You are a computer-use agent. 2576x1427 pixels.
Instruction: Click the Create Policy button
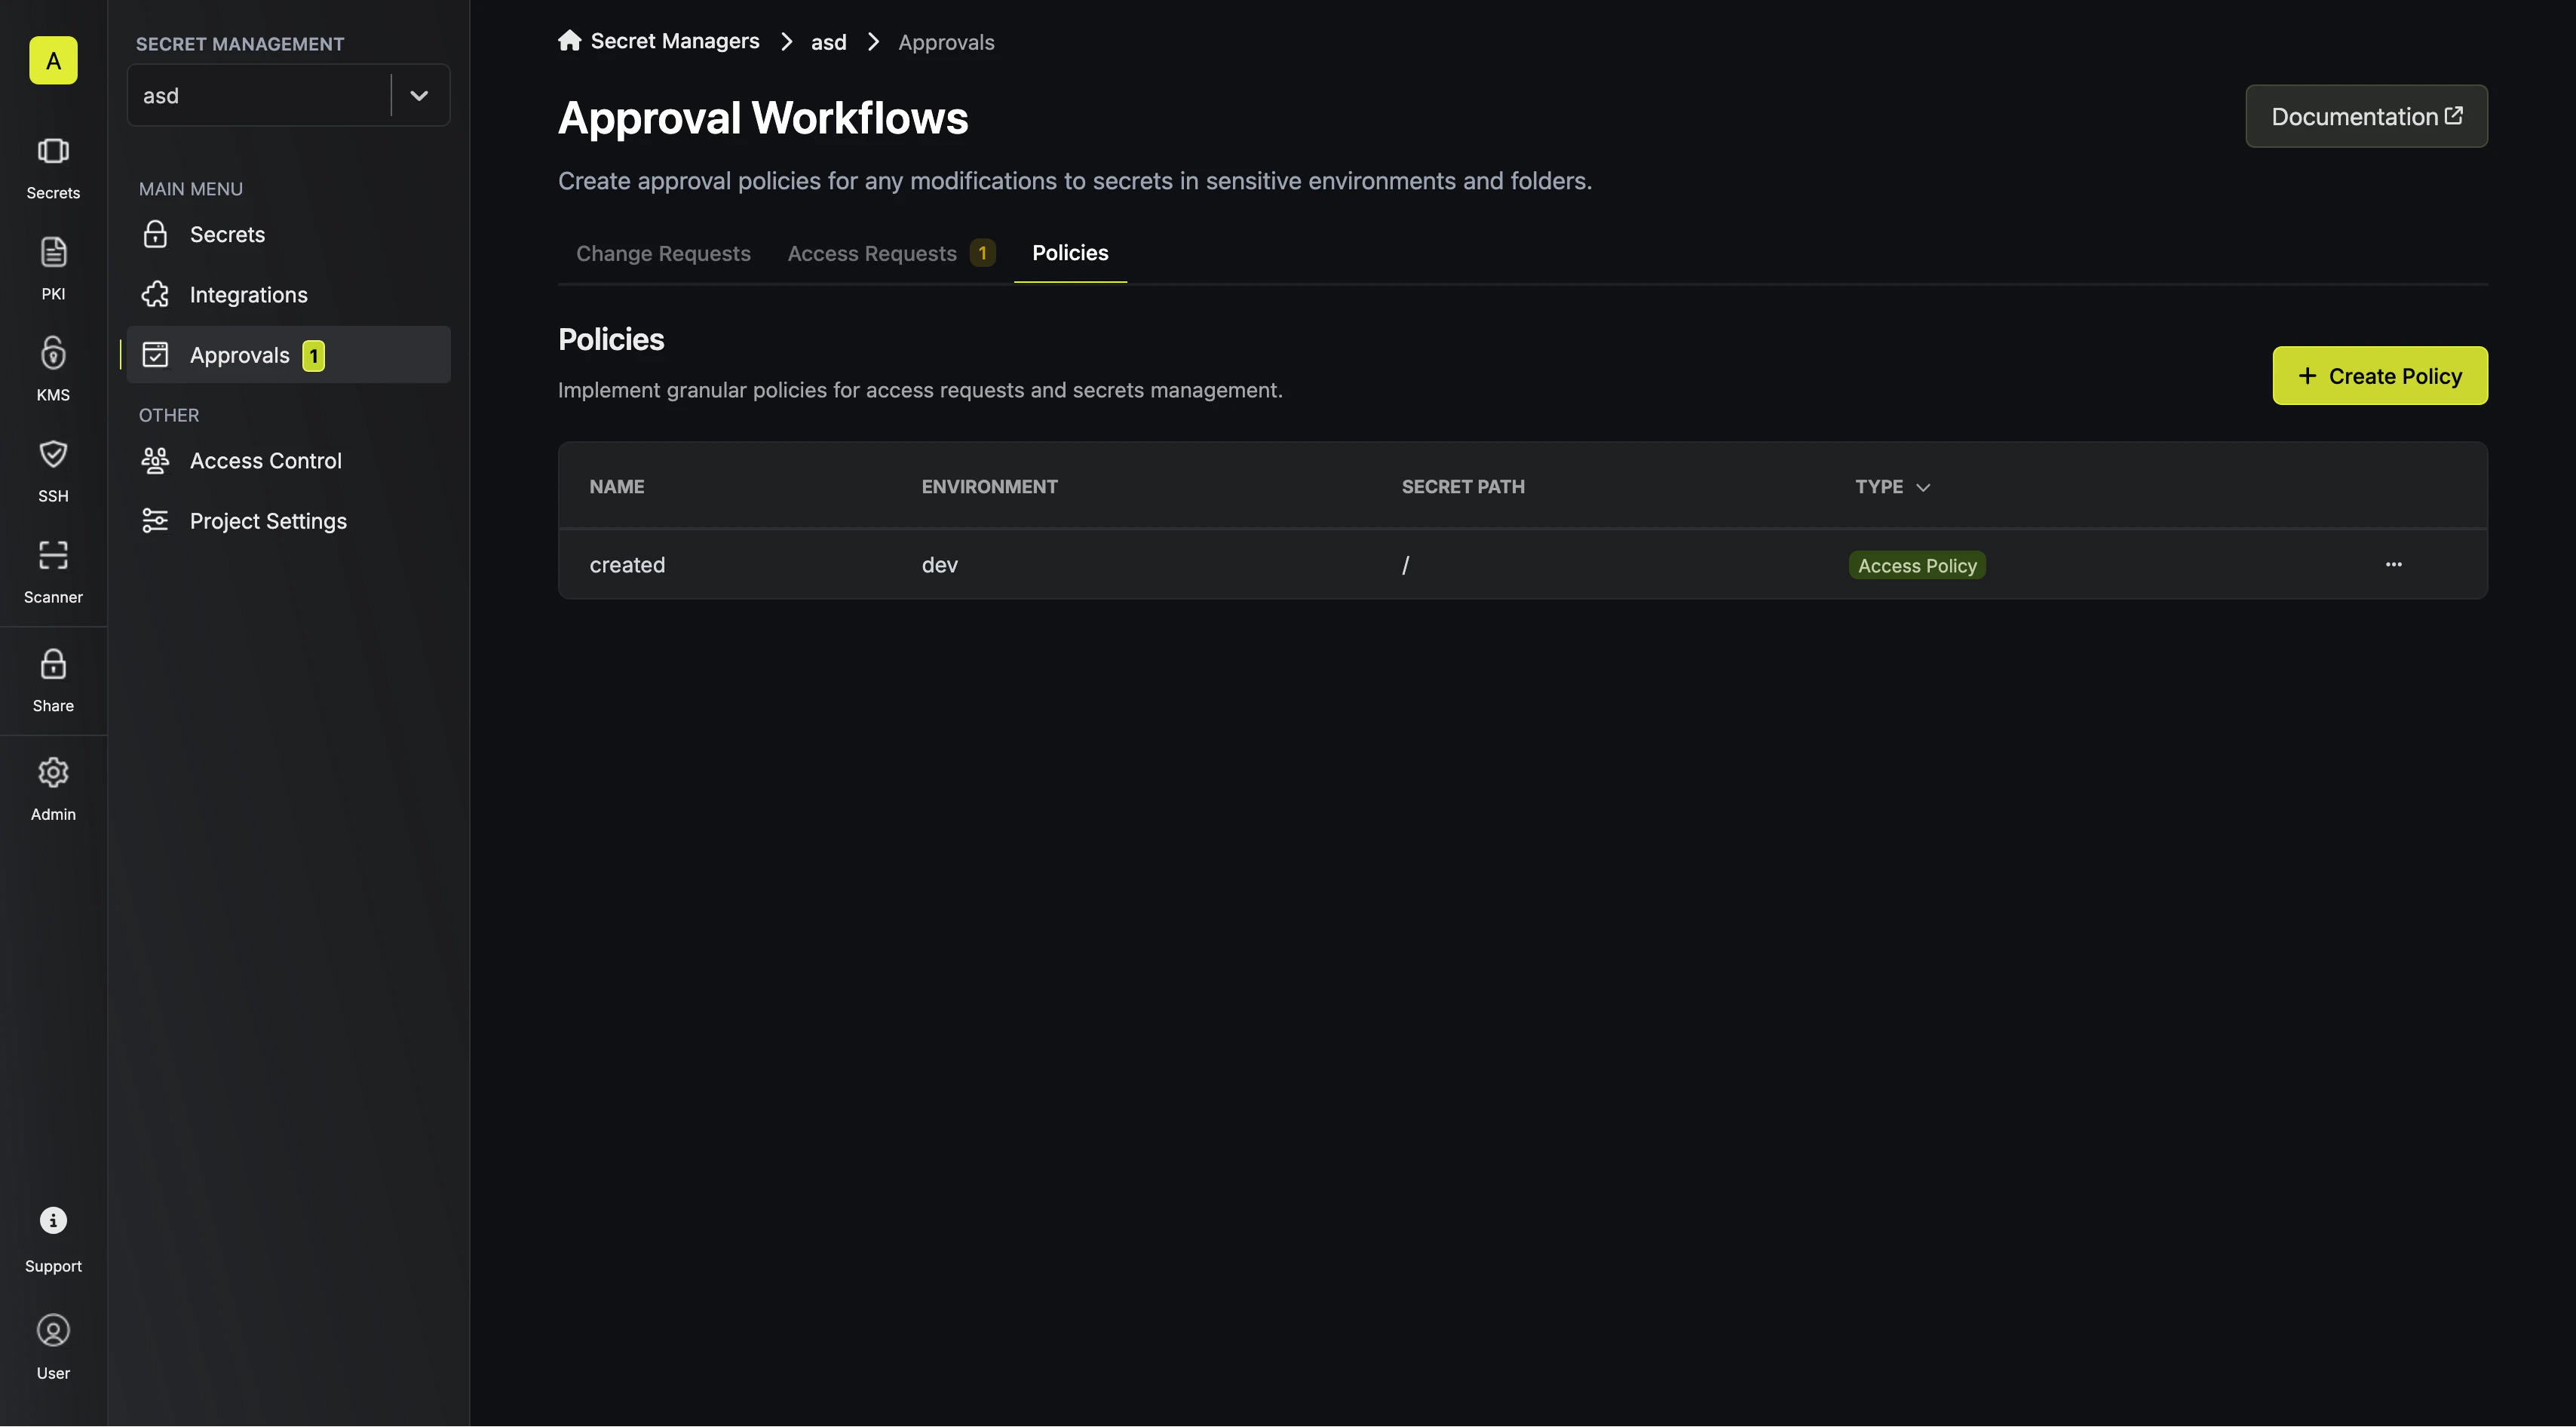click(2380, 375)
